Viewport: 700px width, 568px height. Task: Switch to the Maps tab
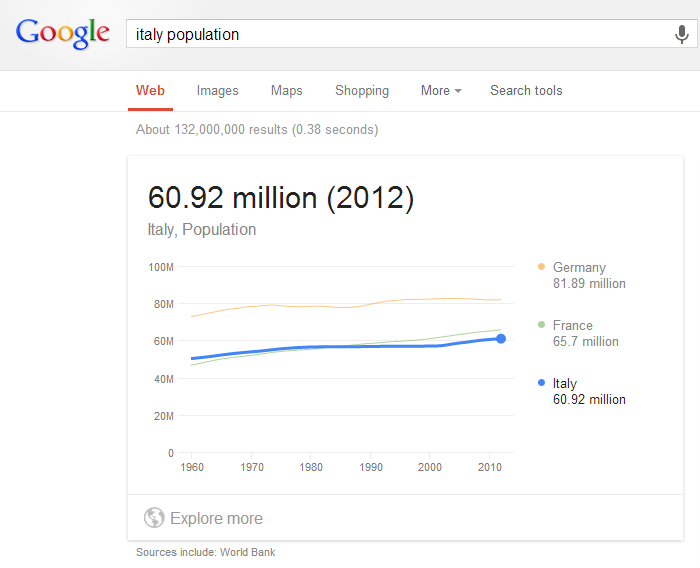pyautogui.click(x=286, y=90)
